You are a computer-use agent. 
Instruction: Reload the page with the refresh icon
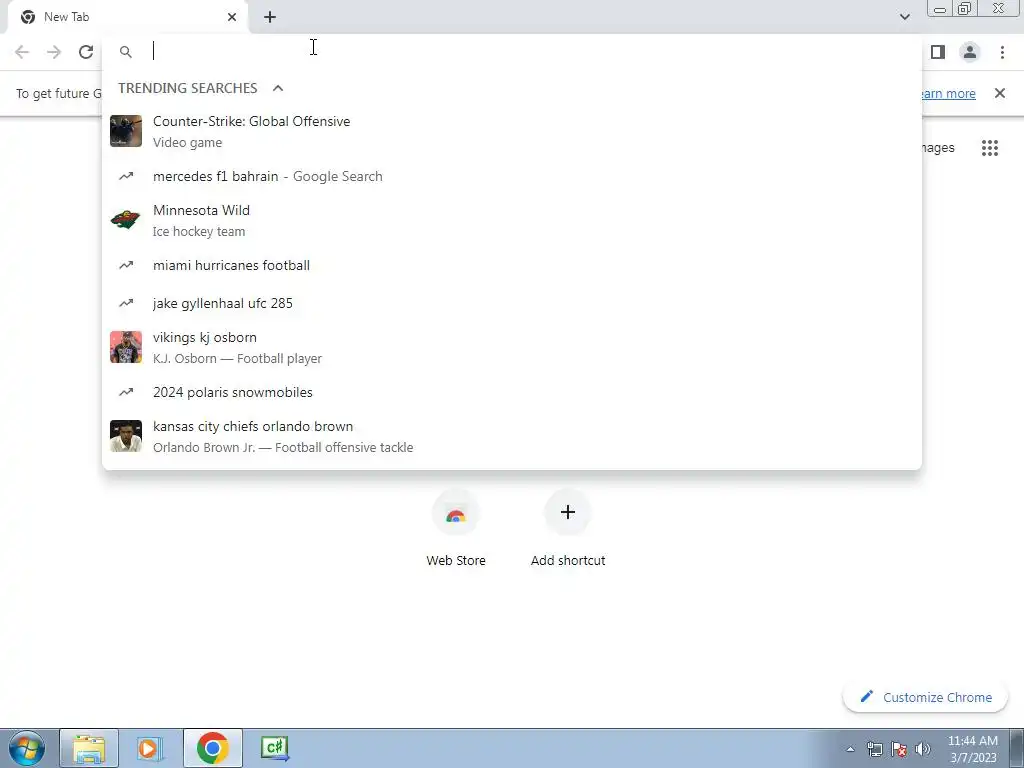click(x=86, y=52)
